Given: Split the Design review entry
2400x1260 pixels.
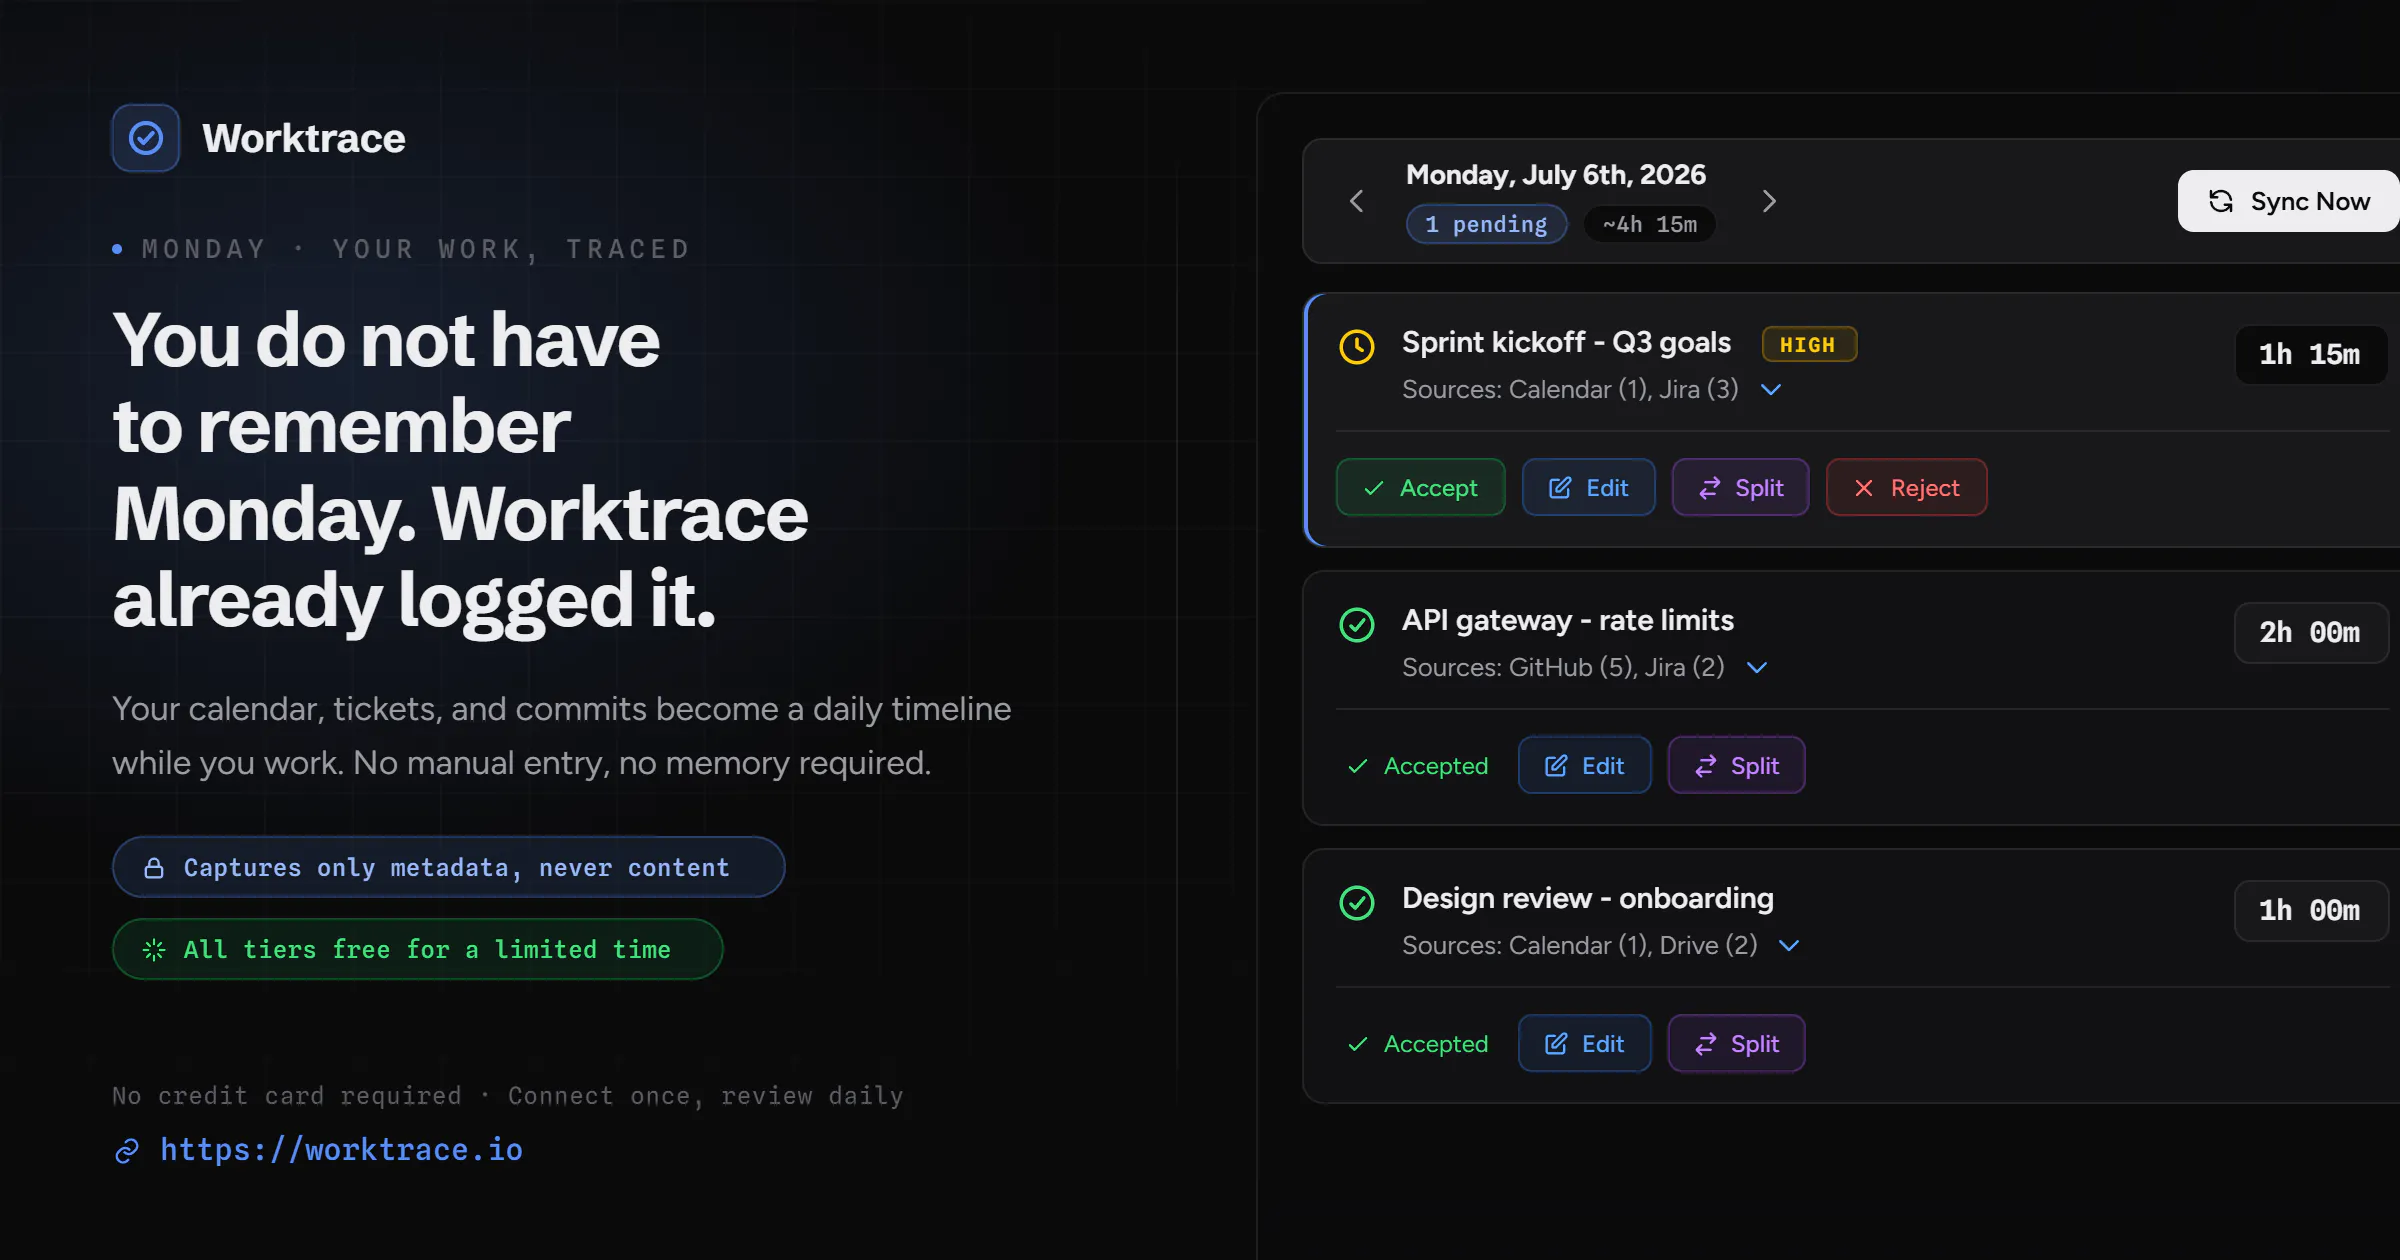Looking at the screenshot, I should (1737, 1043).
